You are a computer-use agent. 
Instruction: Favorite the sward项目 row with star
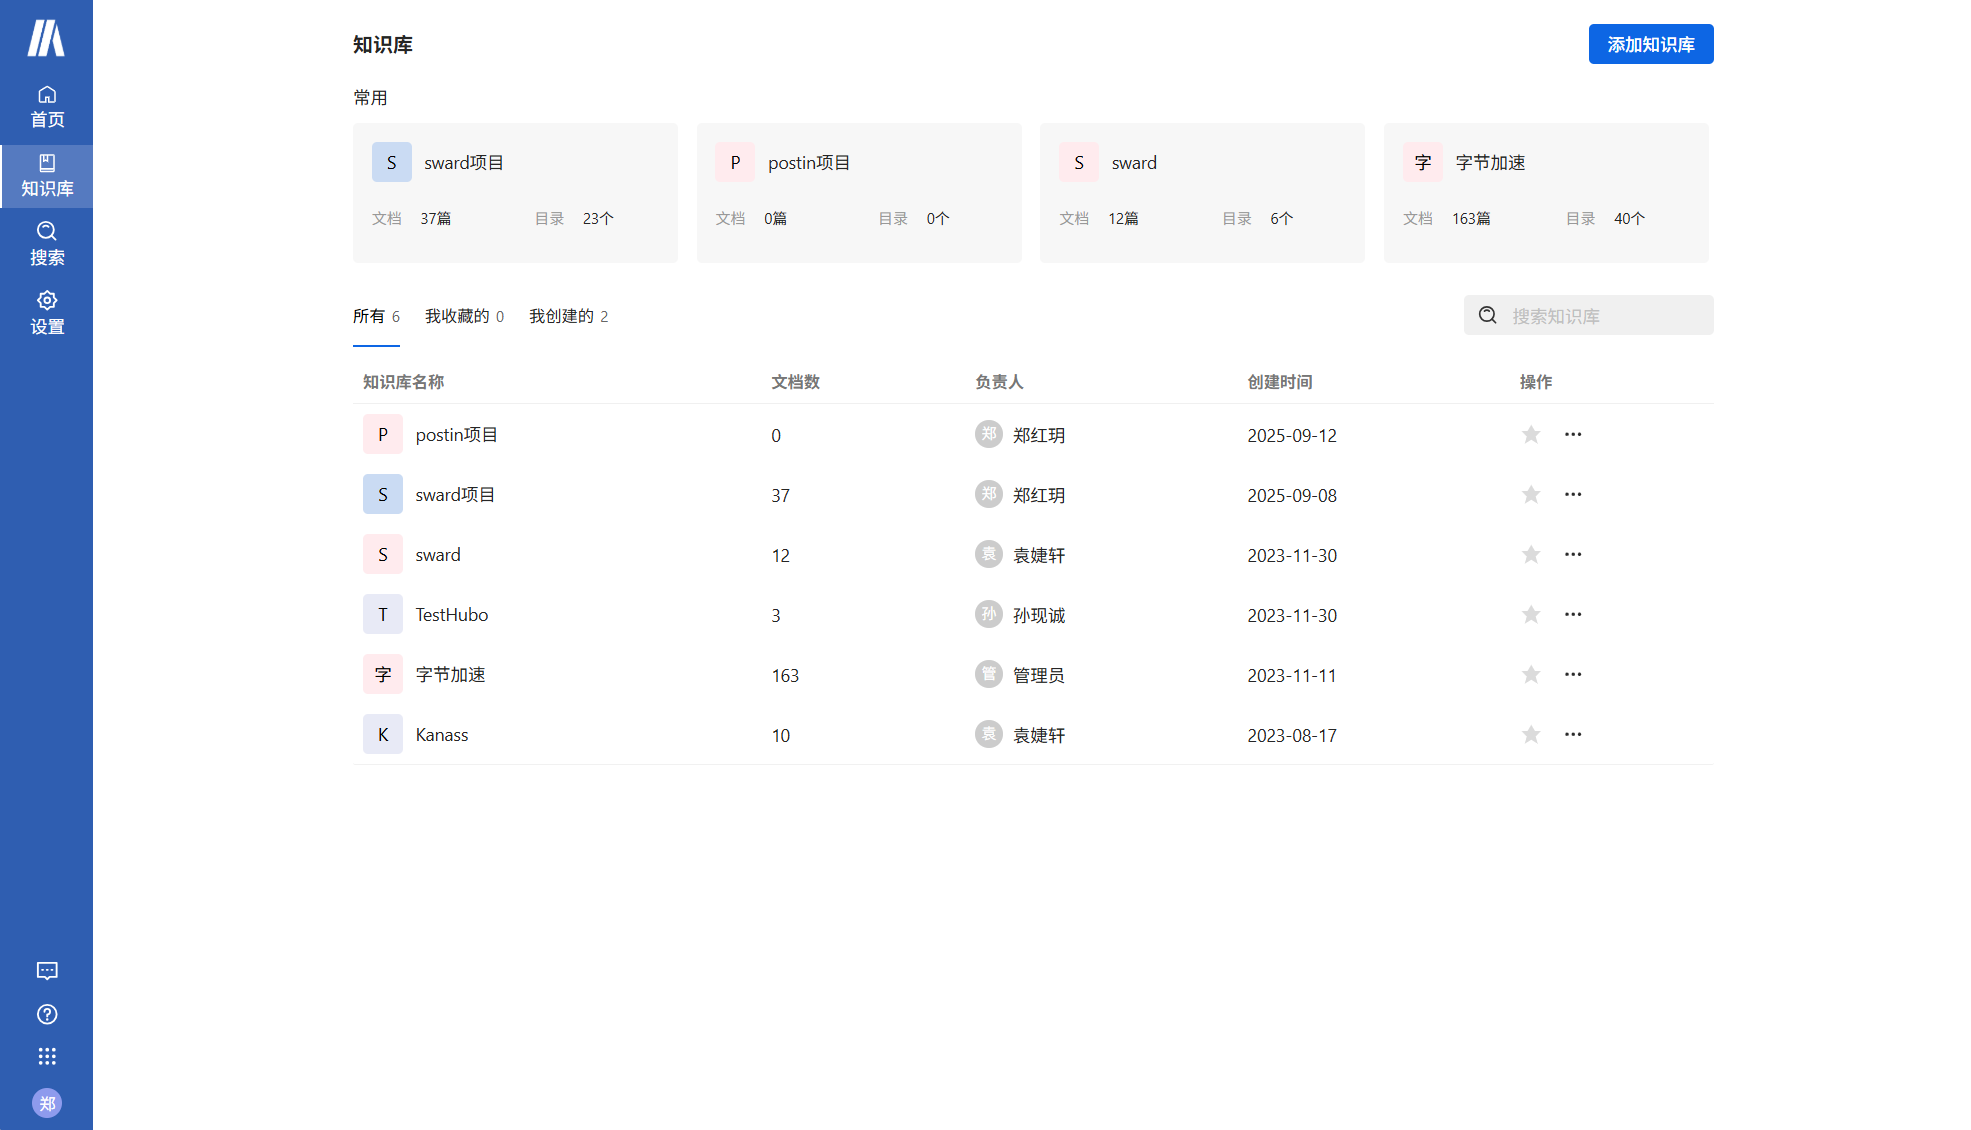[1531, 494]
